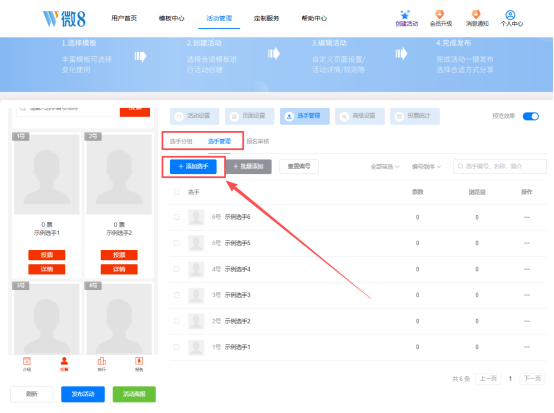Open the 4号 player photo in preview

pyautogui.click(x=119, y=319)
